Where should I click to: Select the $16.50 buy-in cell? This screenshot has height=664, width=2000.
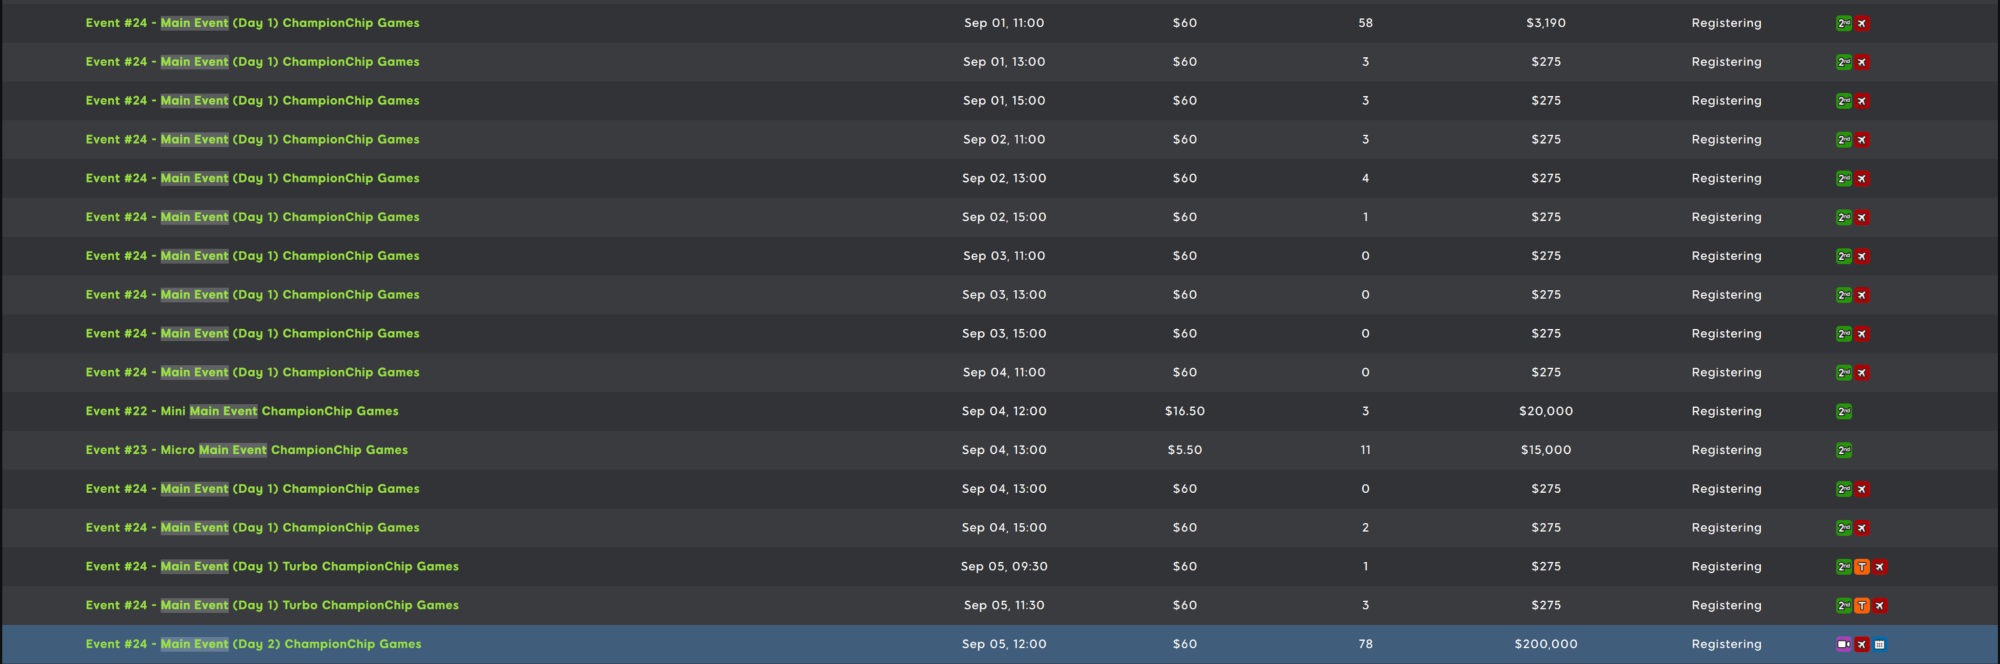[1185, 411]
